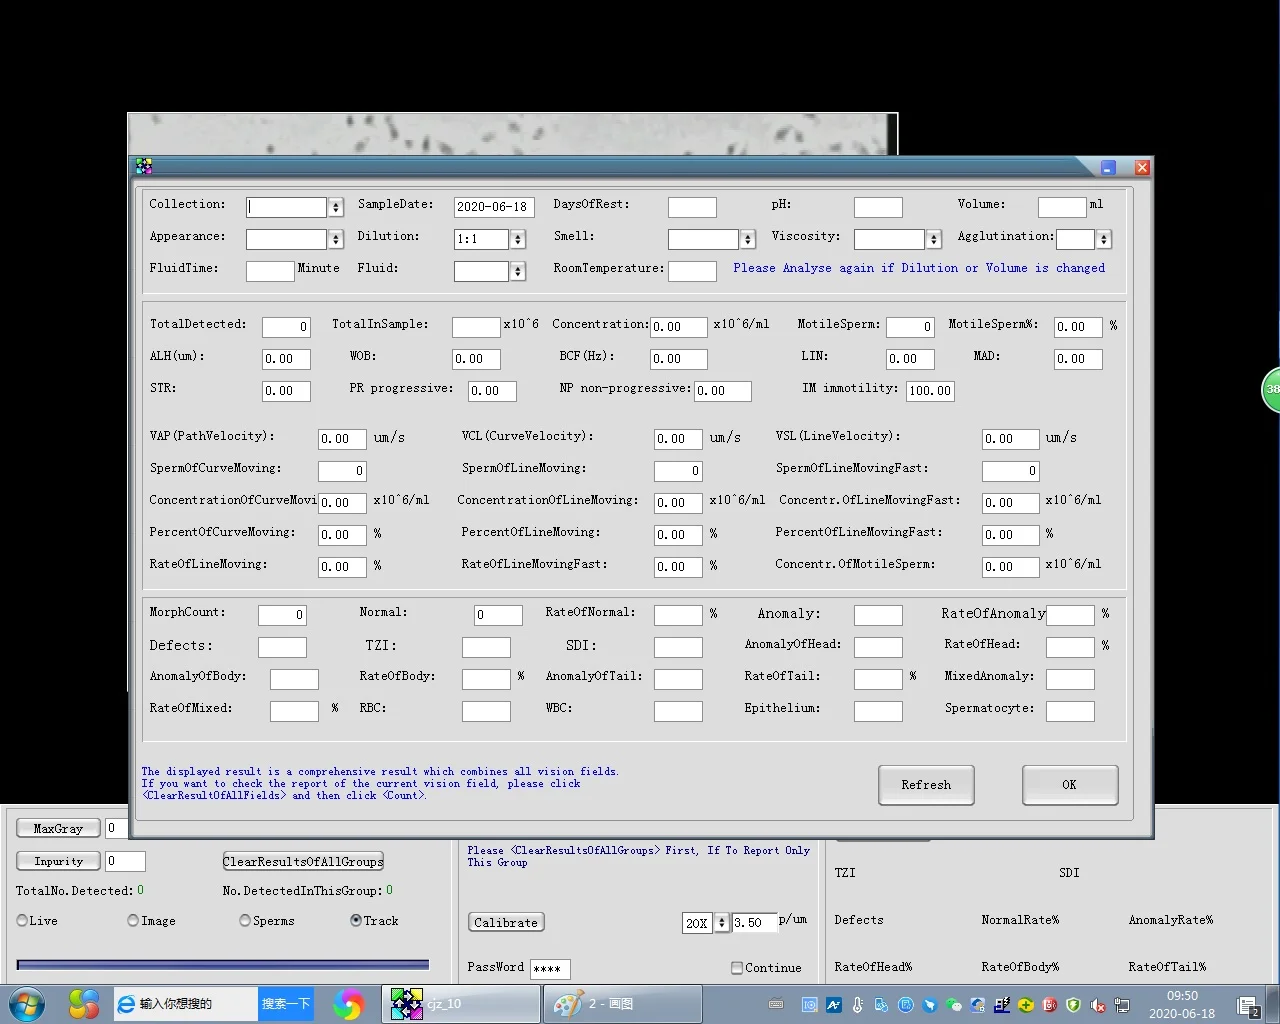Click the blue progress bar at bottom left
1280x1024 pixels.
coord(222,964)
